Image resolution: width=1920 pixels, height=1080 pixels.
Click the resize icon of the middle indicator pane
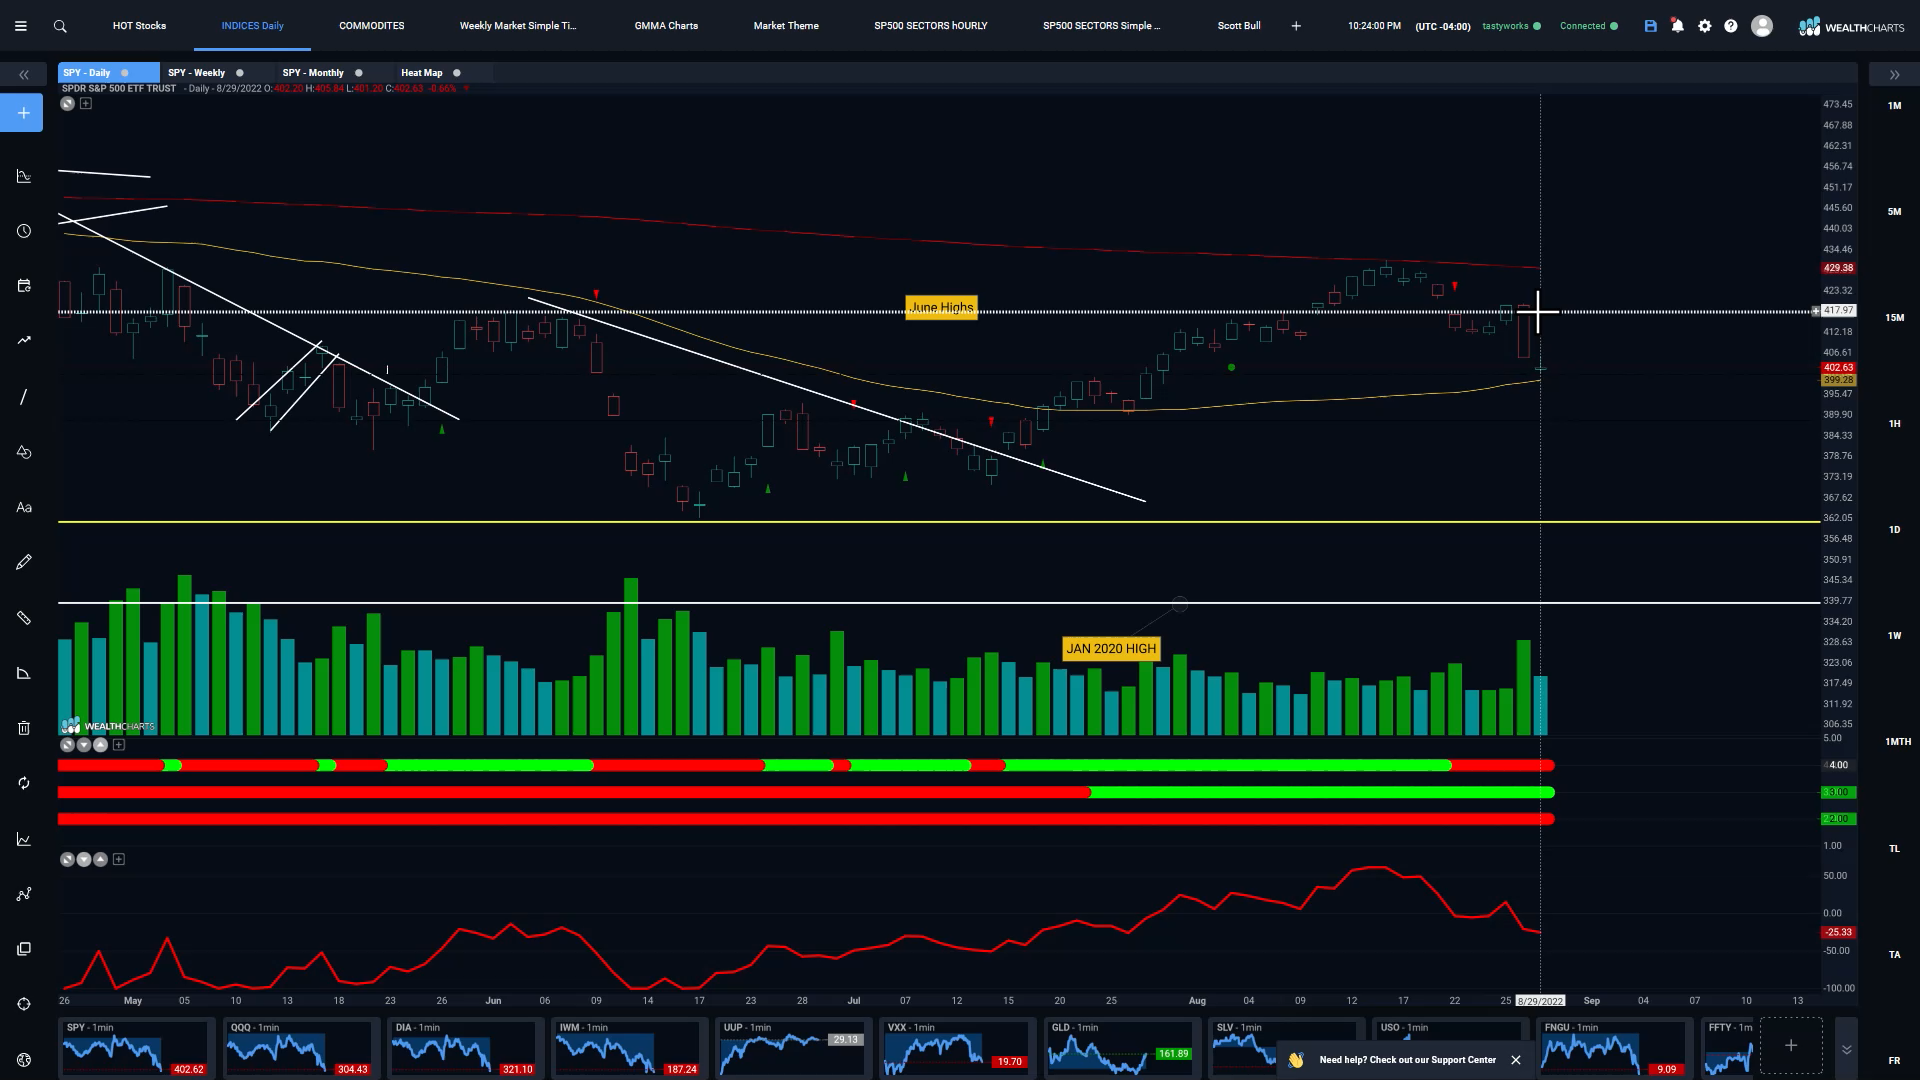click(67, 745)
